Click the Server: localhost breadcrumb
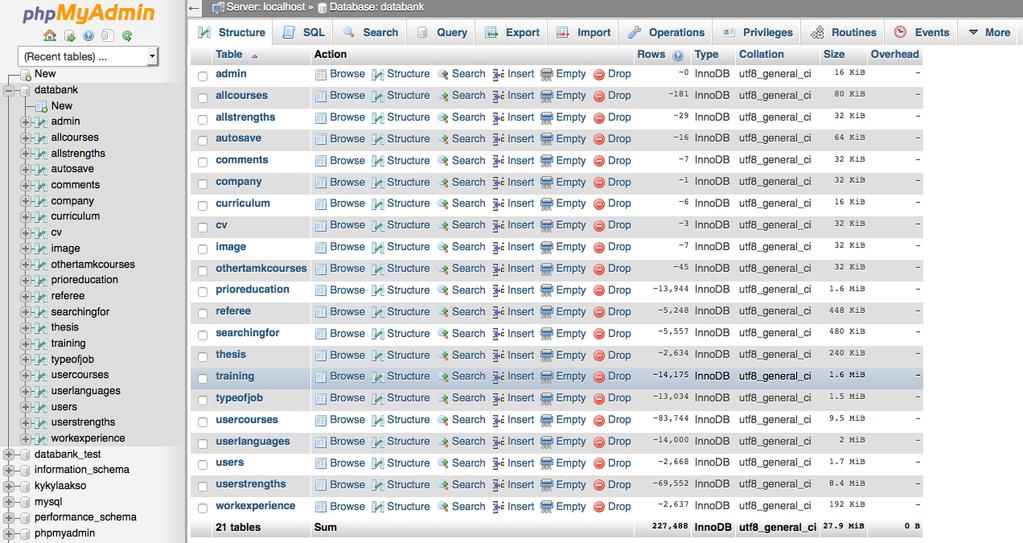The height and width of the screenshot is (543, 1023). (266, 7)
